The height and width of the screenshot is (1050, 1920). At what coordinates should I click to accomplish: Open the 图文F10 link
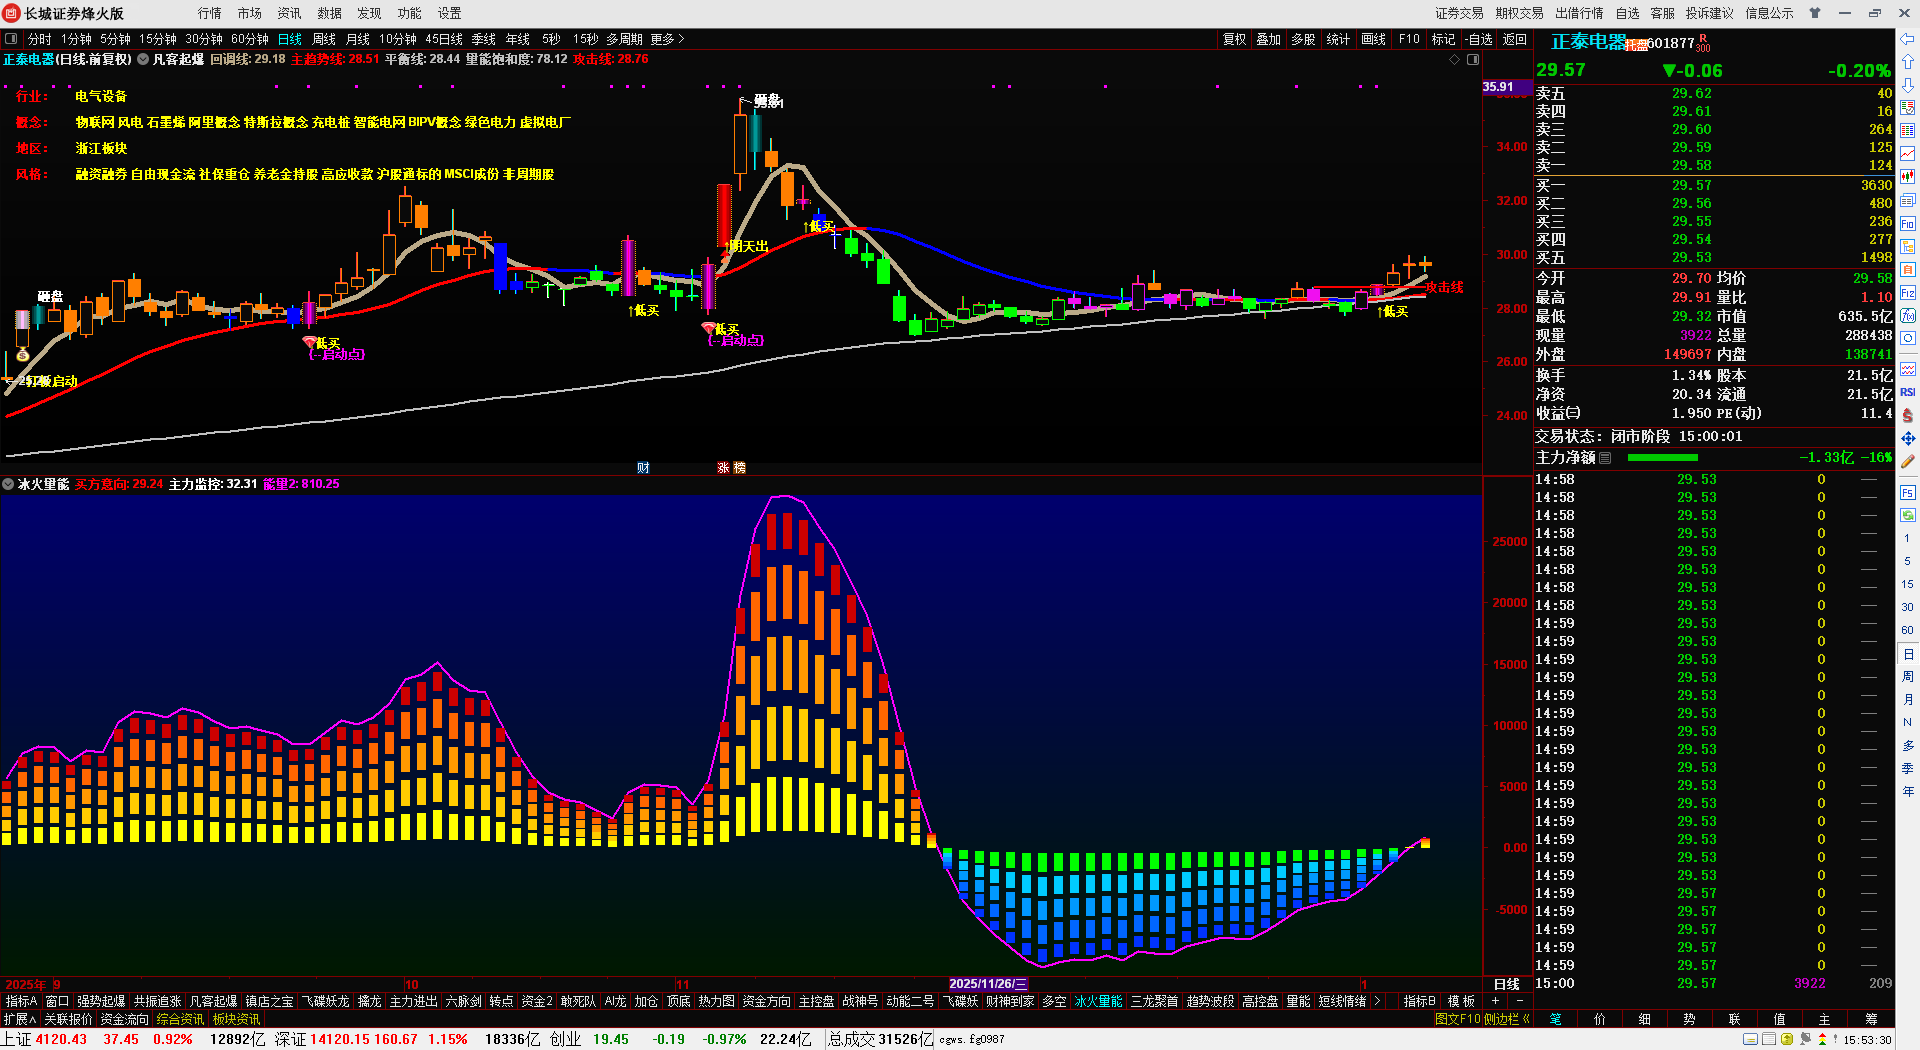pos(1457,1019)
